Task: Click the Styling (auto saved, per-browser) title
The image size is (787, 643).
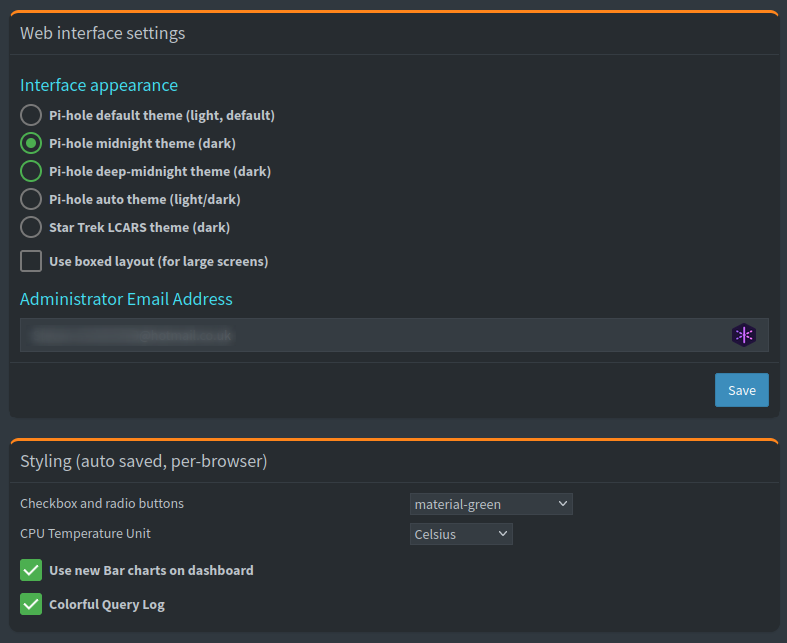Action: pos(144,461)
